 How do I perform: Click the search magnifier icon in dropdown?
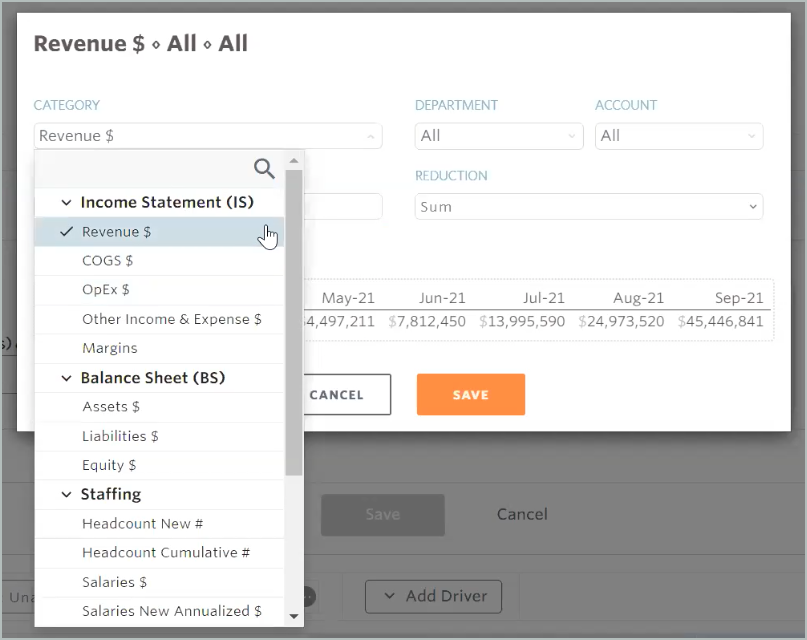pos(264,168)
